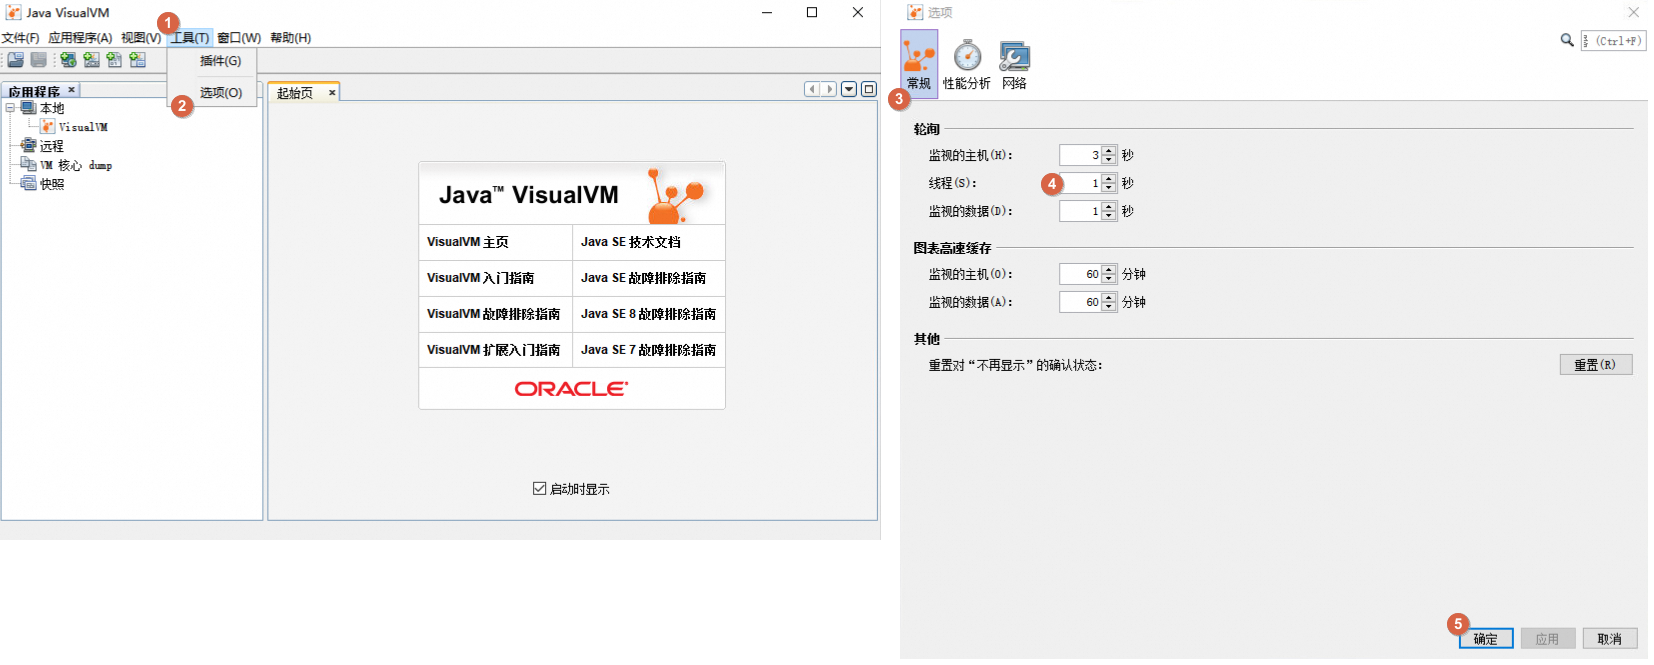
Task: Open Java SE 7 故障排除指南 link
Action: [x=648, y=350]
